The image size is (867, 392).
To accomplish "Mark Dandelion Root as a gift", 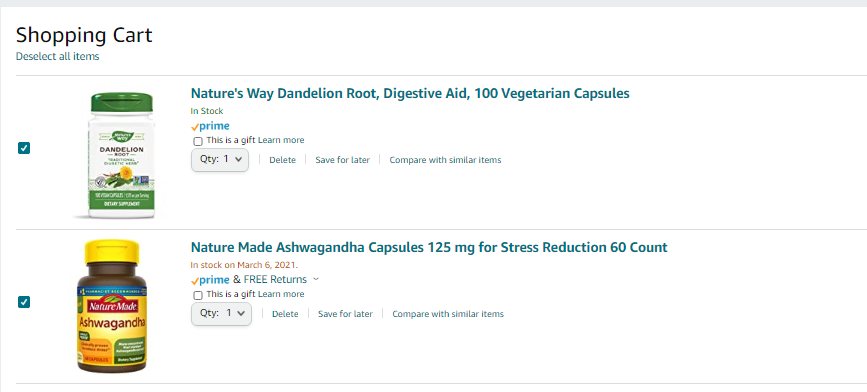I will tap(198, 141).
